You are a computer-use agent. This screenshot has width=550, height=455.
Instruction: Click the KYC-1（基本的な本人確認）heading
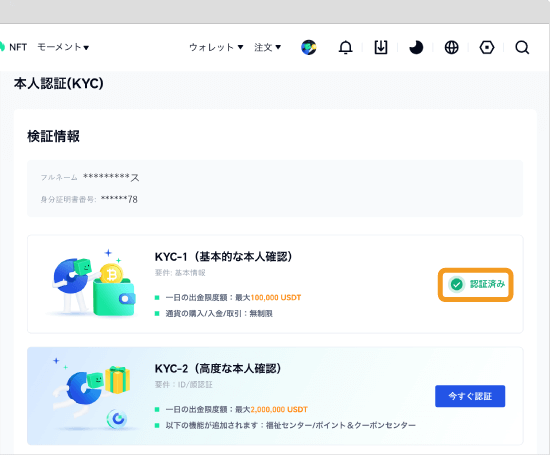[x=224, y=257]
